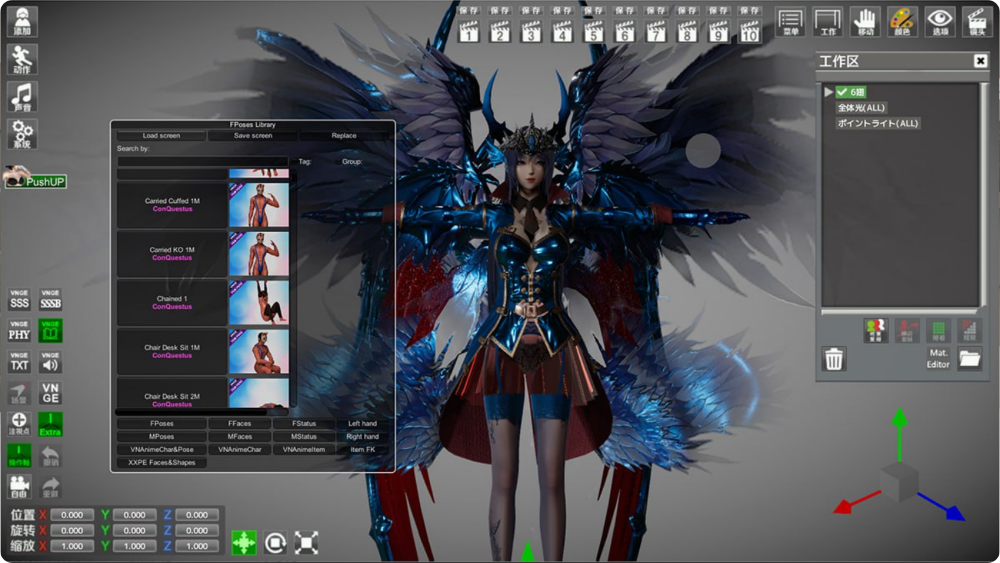Open the VNGE SSSB tool

(x=50, y=300)
